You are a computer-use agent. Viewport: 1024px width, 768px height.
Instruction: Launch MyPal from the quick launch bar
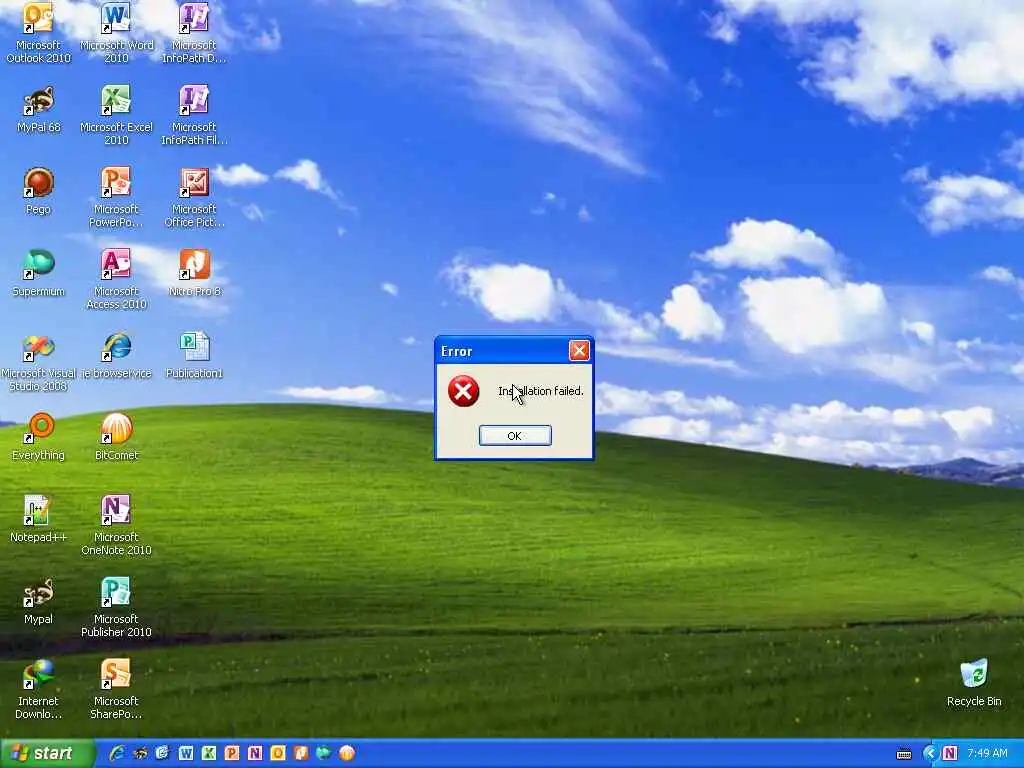click(x=140, y=754)
